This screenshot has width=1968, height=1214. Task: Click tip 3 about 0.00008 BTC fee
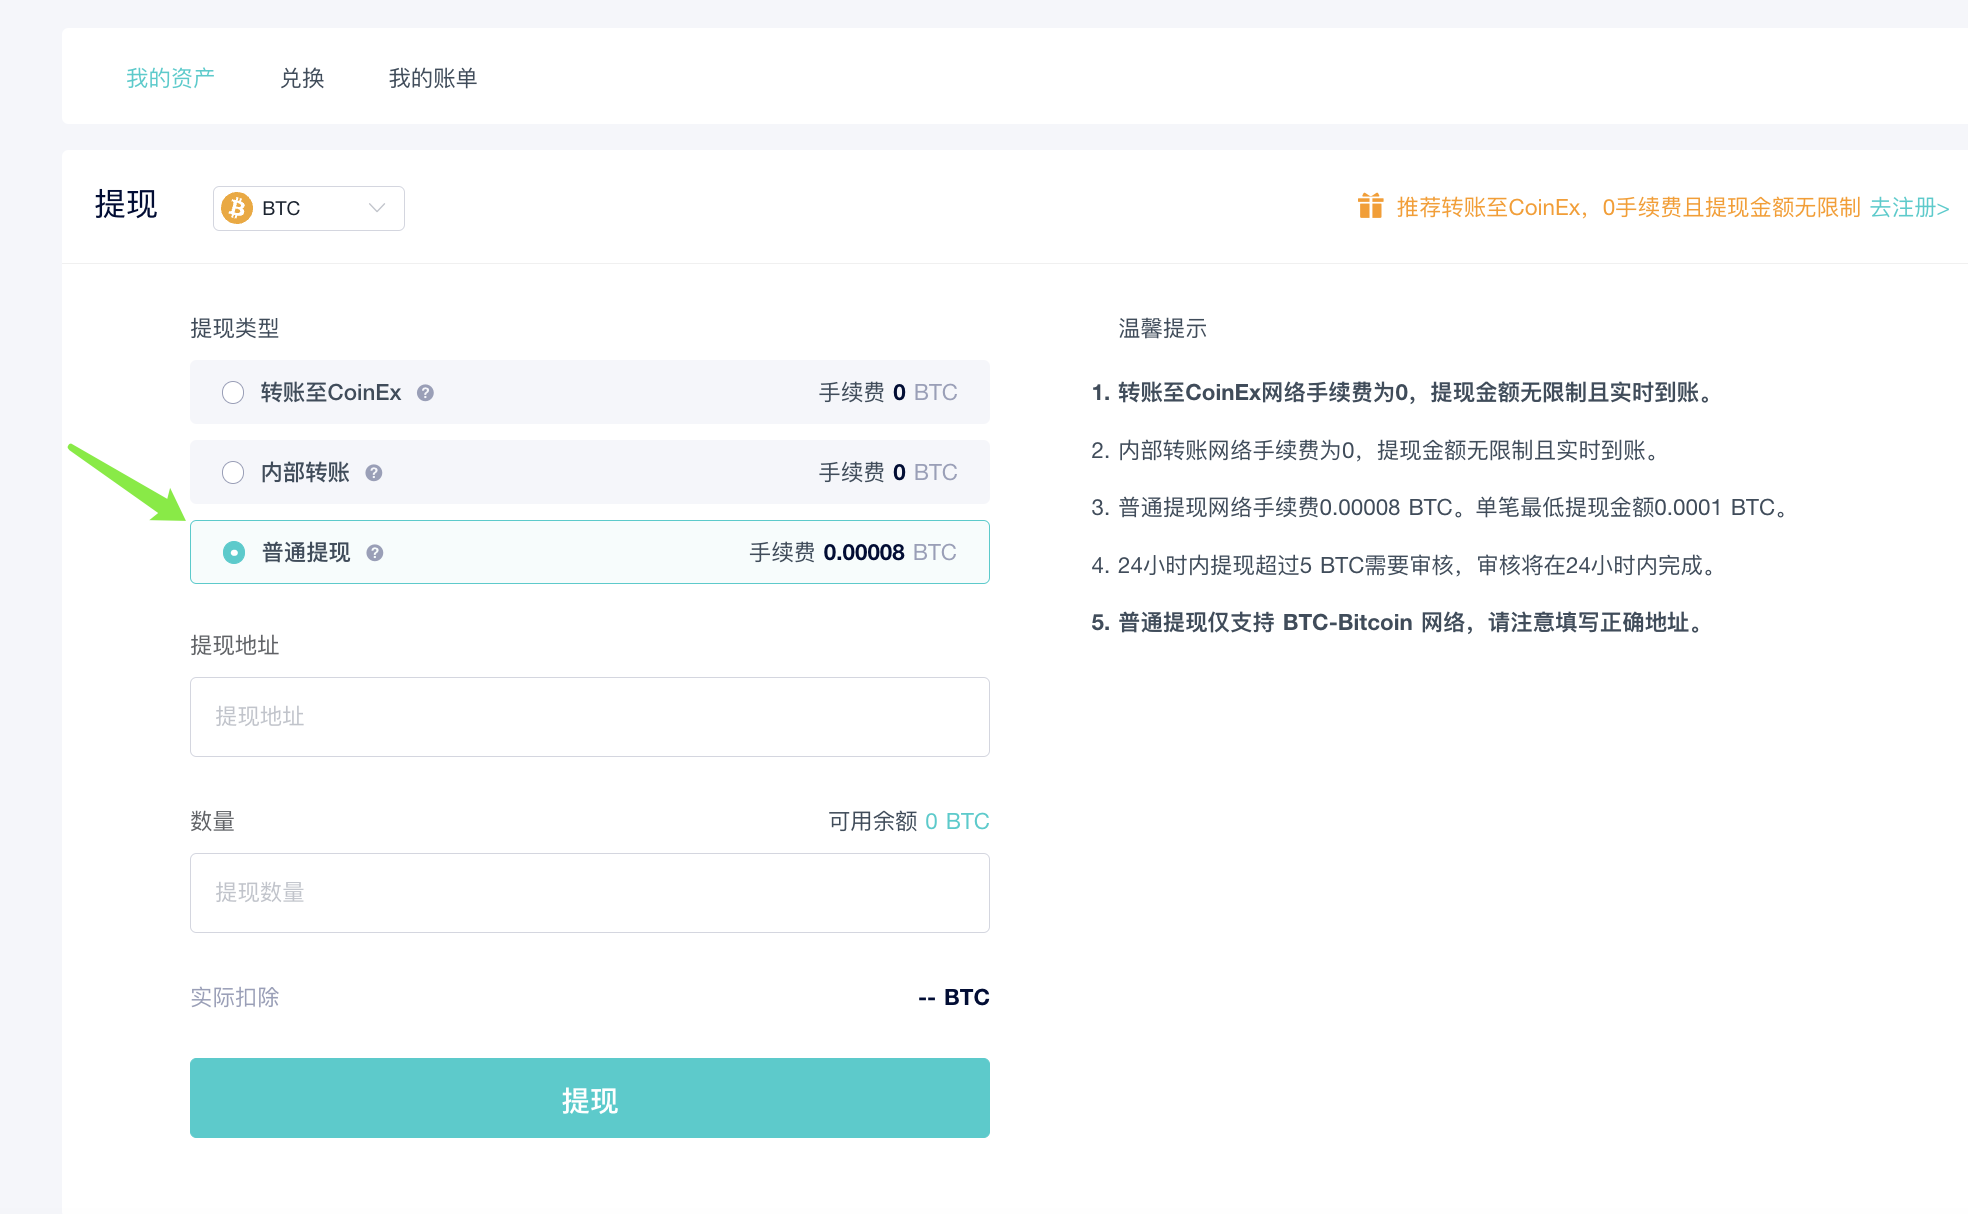click(x=1442, y=508)
